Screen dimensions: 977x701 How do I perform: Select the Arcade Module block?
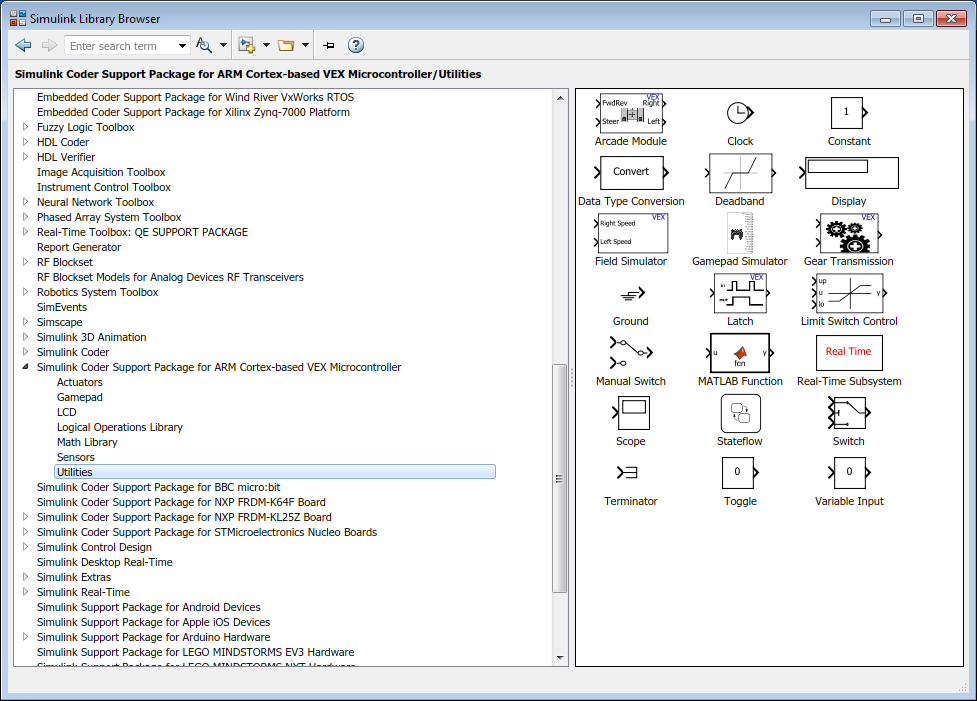point(630,113)
